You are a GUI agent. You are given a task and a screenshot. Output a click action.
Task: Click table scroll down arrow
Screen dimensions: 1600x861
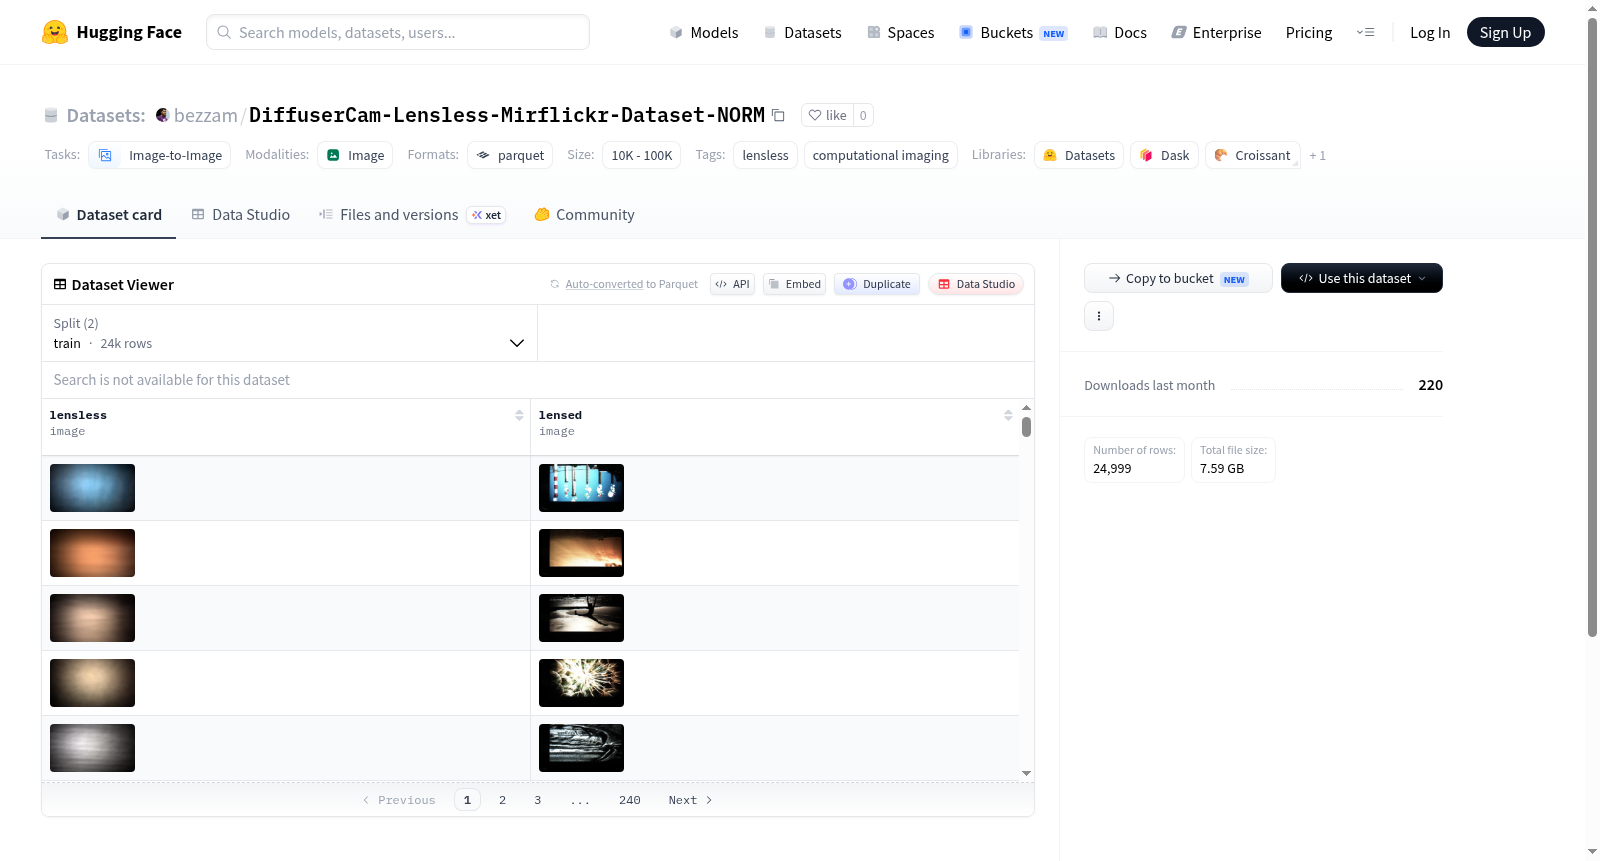[x=1026, y=773]
